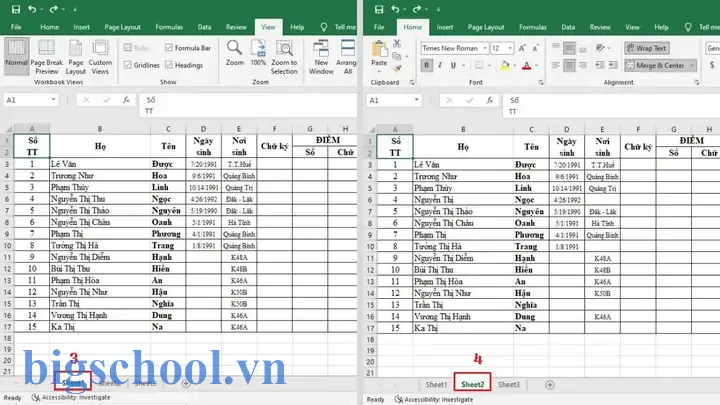The image size is (720, 405).
Task: Copy the selection
Action: pyautogui.click(x=396, y=56)
